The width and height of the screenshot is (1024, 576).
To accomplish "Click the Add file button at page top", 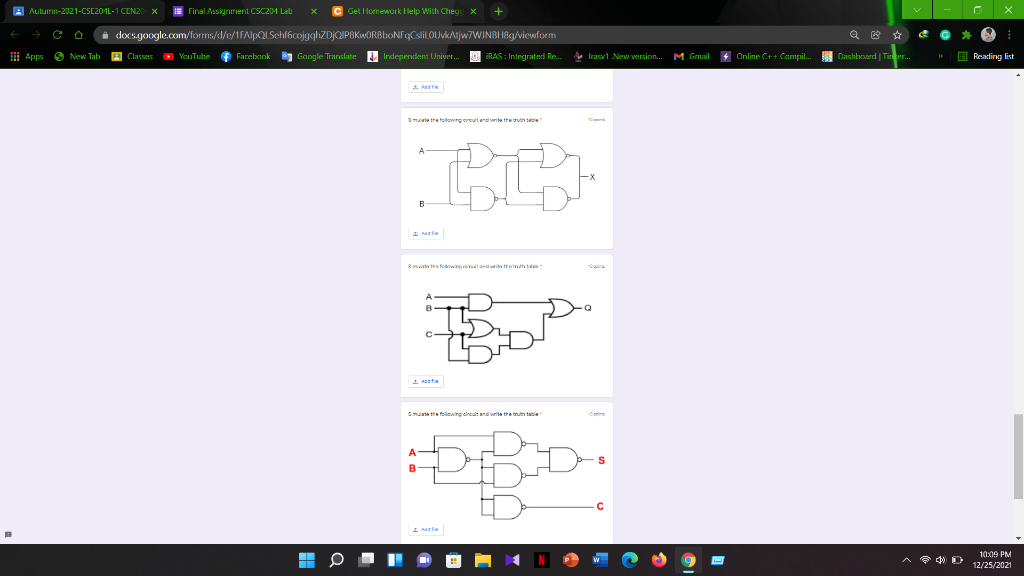I will (x=426, y=87).
